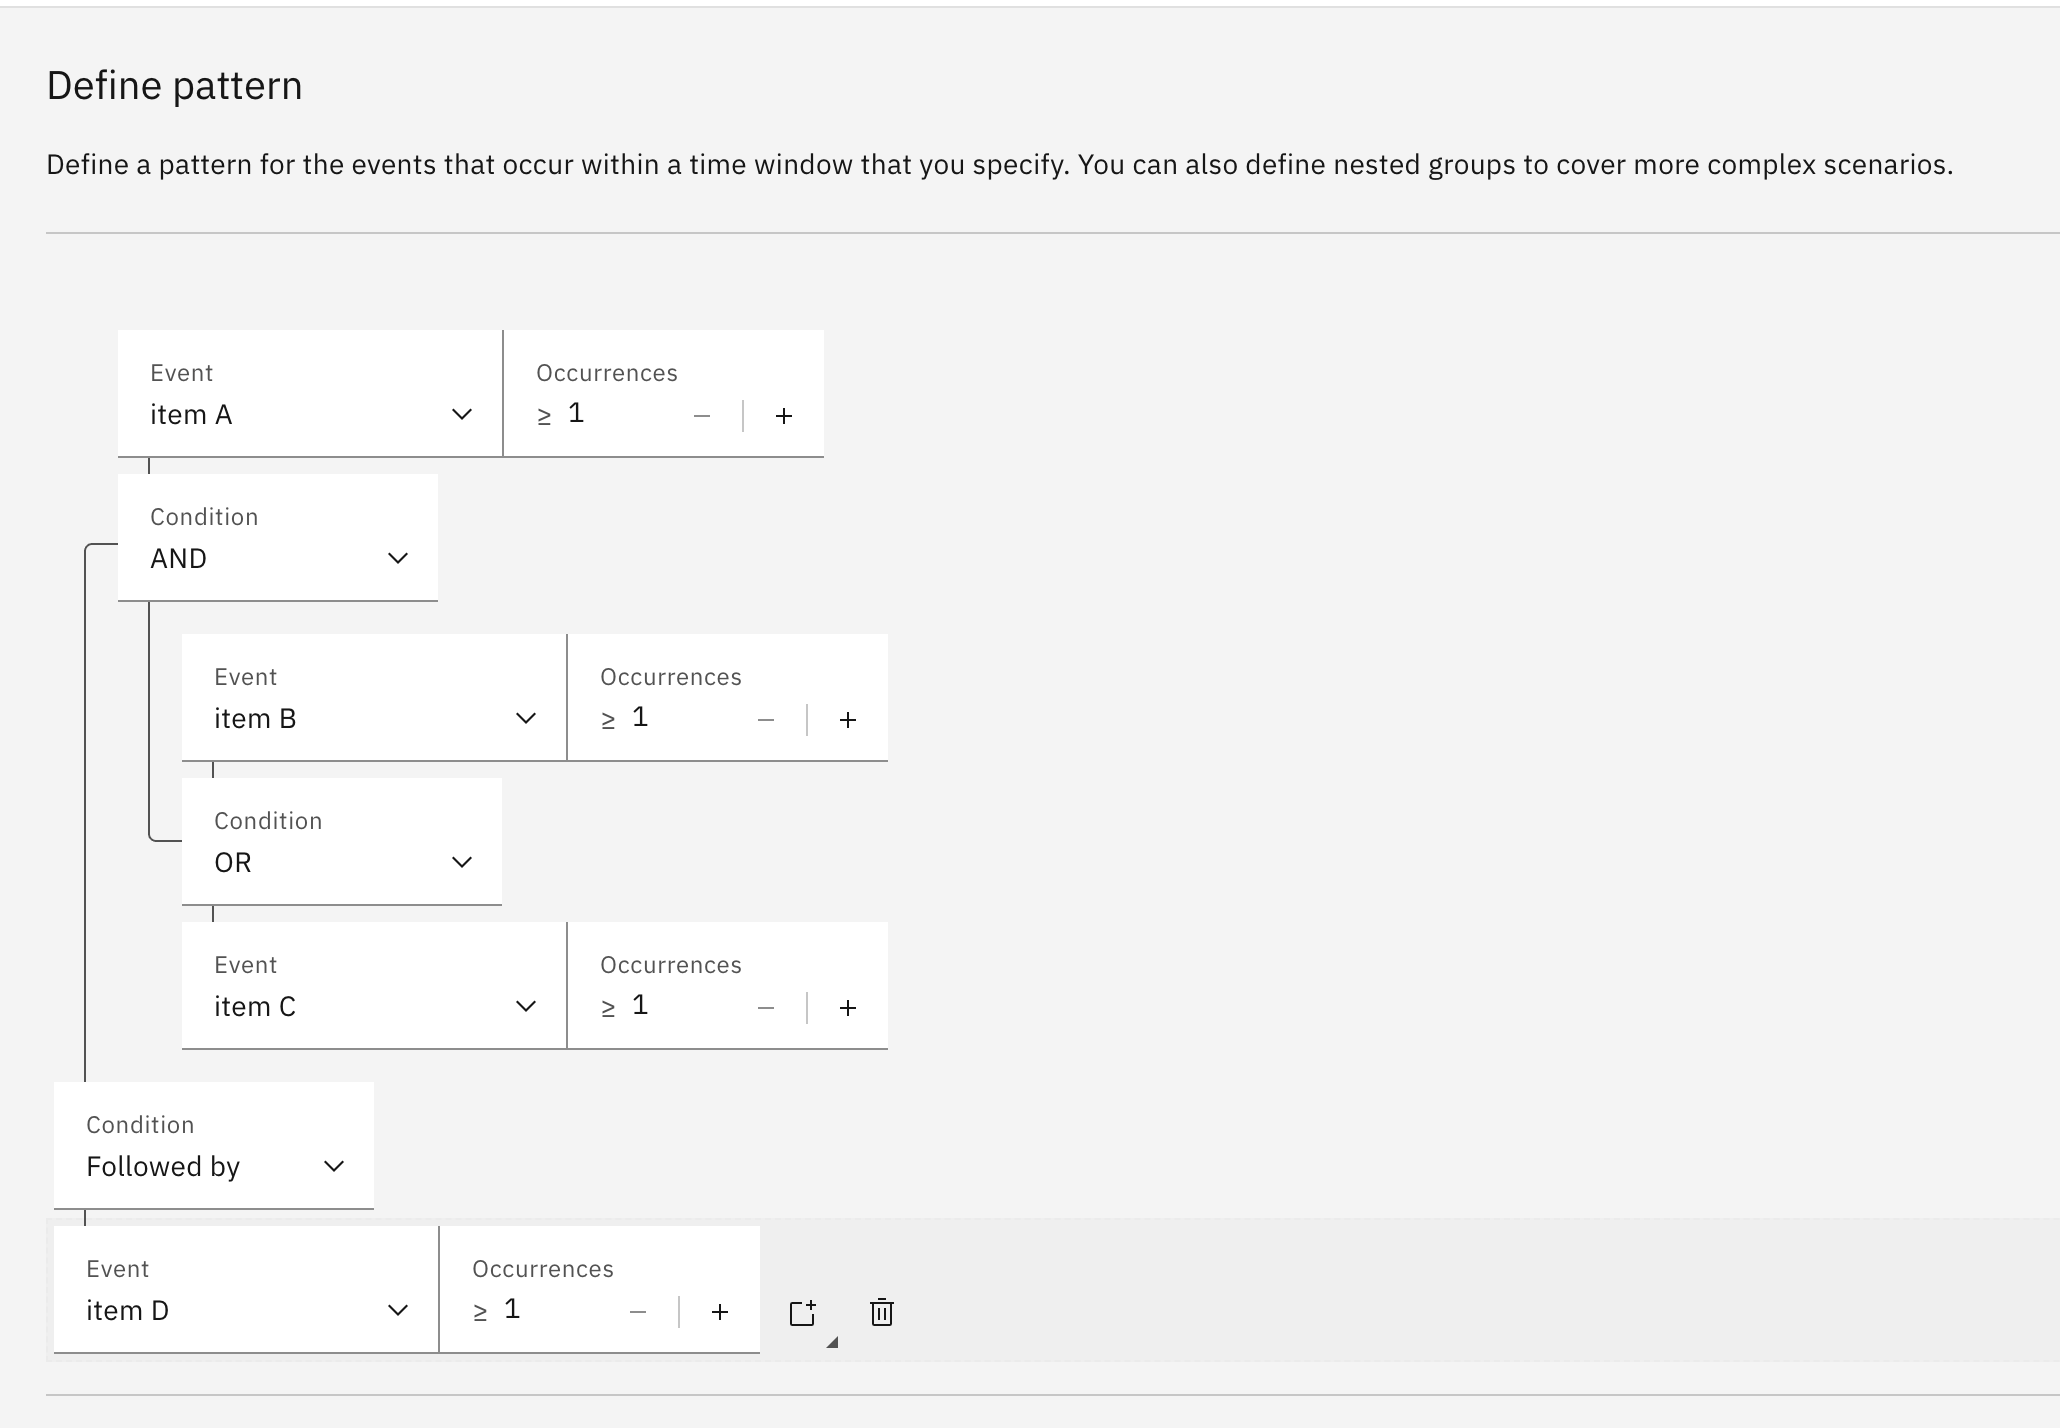Open the item D event dropdown
The image size is (2060, 1428).
tap(246, 1310)
